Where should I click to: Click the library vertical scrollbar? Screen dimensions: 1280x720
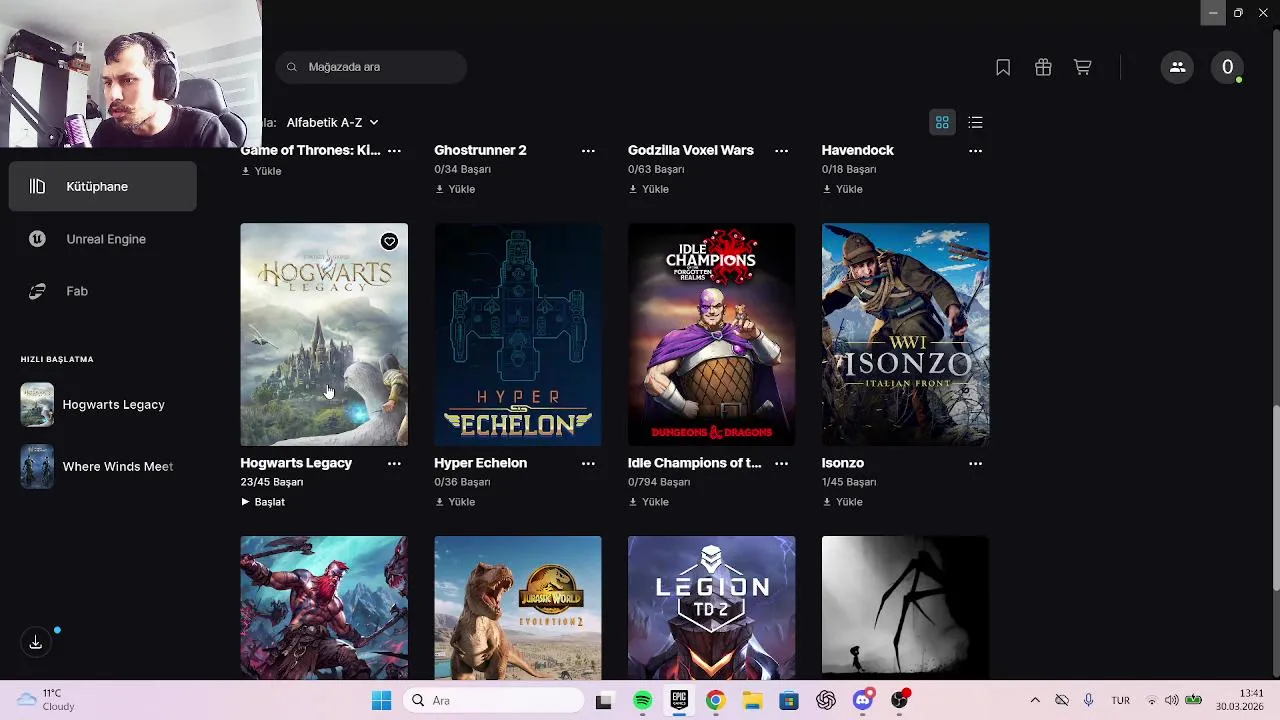pyautogui.click(x=1275, y=500)
